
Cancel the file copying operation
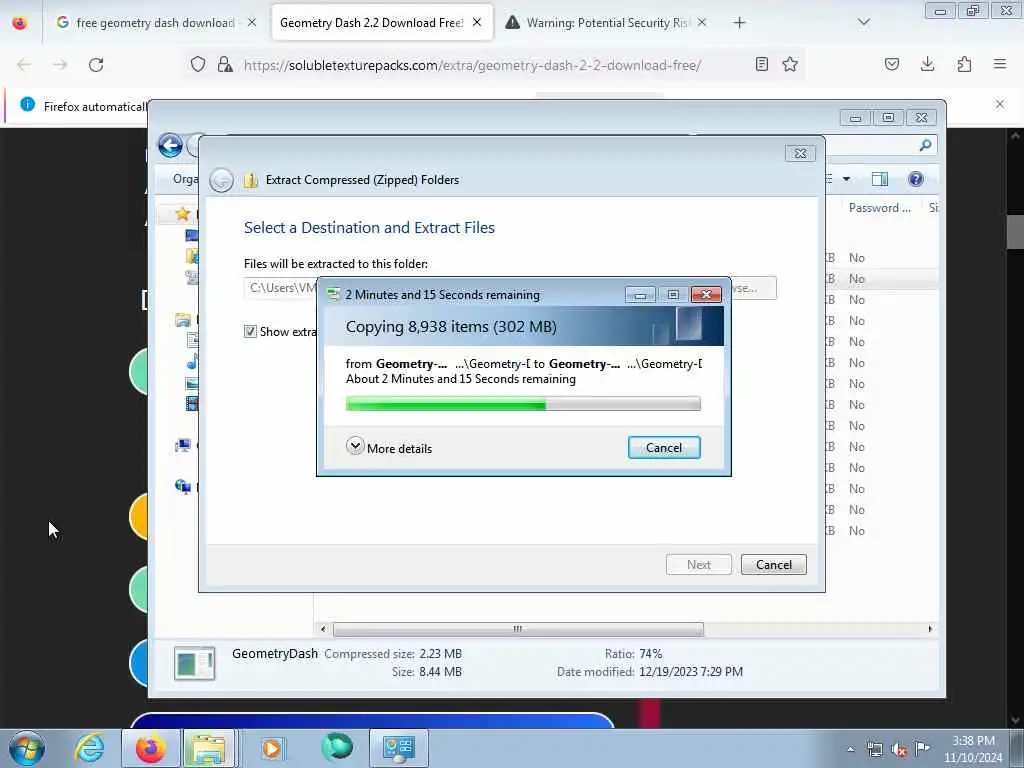pyautogui.click(x=664, y=447)
